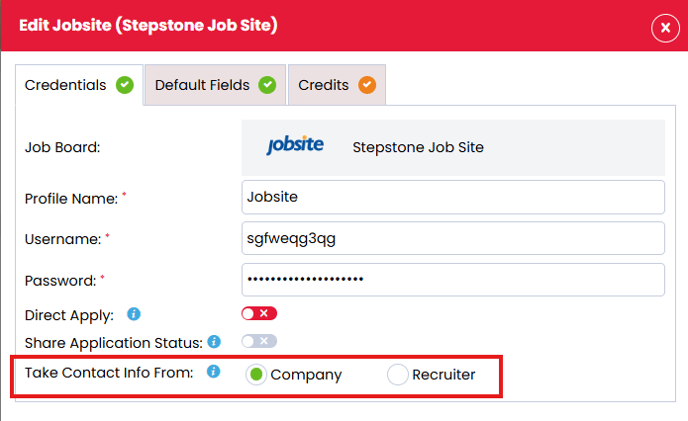Click the green checkmark on Default Fields tab
The height and width of the screenshot is (421, 688).
coord(267,85)
